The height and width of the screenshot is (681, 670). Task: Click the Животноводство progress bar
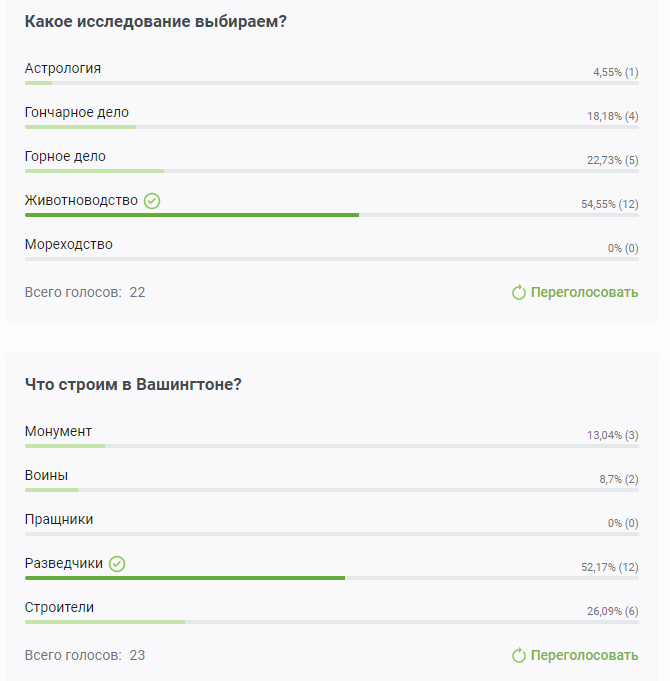(192, 215)
